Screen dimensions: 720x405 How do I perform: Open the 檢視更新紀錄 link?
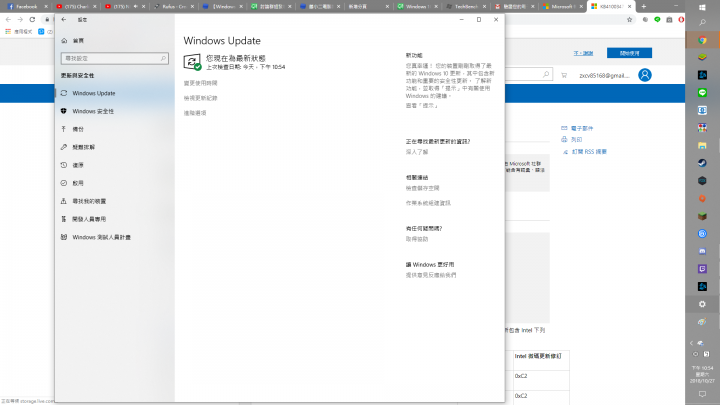201,98
